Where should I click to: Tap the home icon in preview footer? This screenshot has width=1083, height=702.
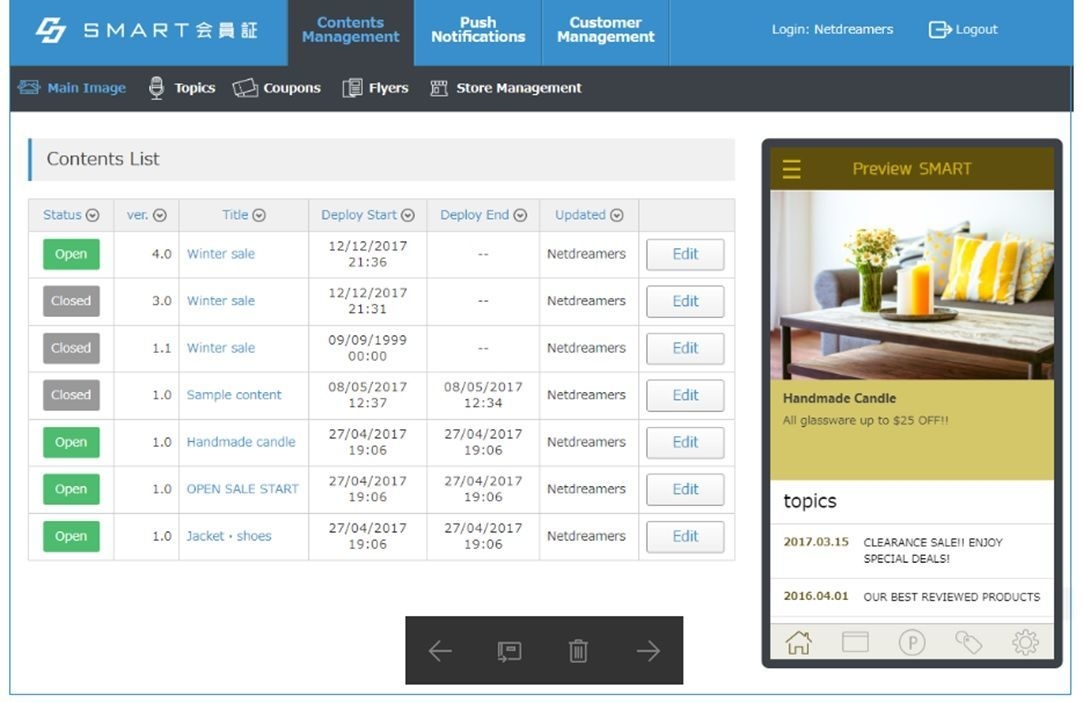pyautogui.click(x=798, y=642)
